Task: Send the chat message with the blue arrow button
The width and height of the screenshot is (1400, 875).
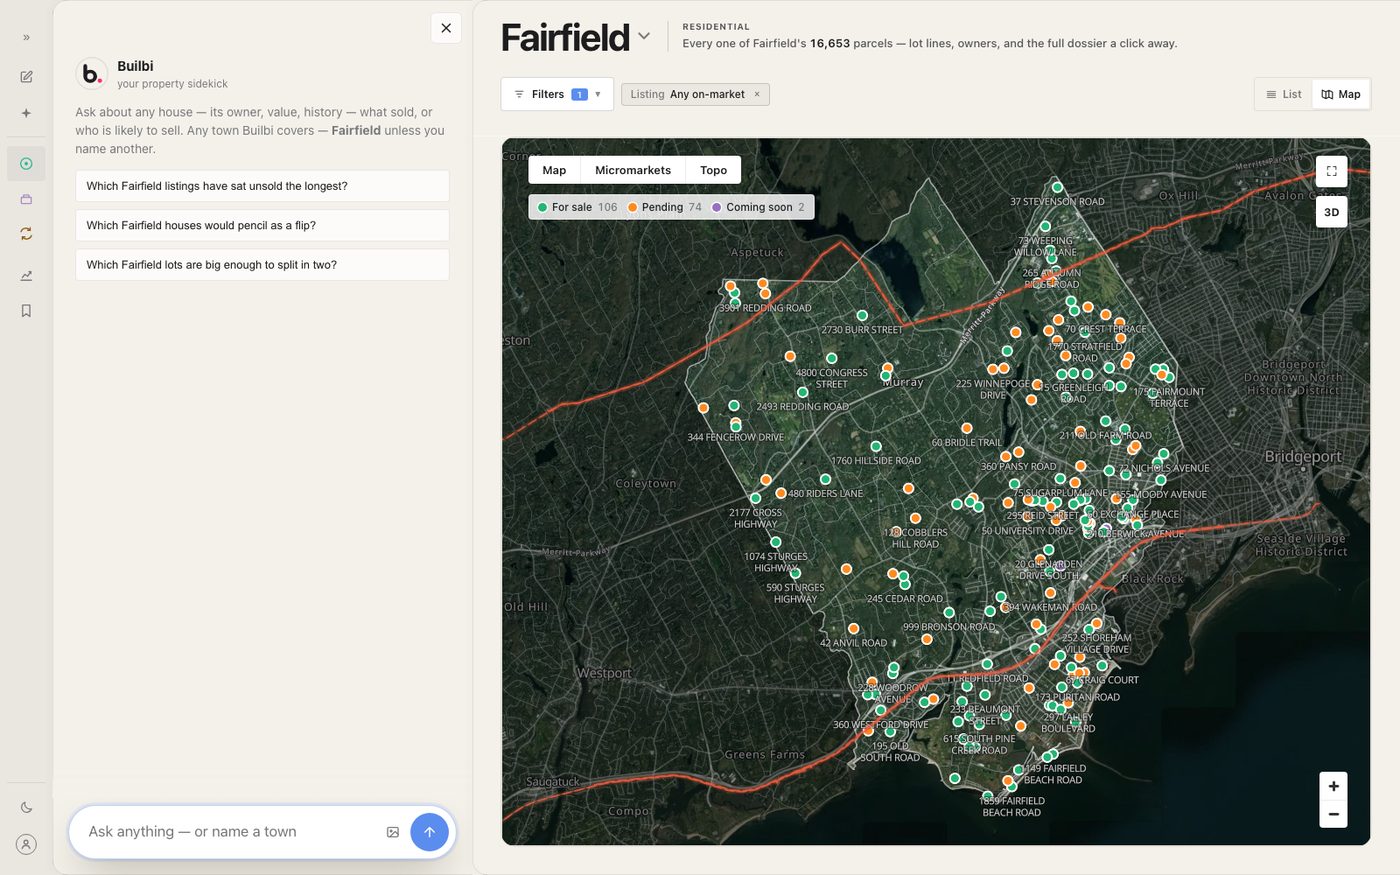Action: tap(429, 832)
